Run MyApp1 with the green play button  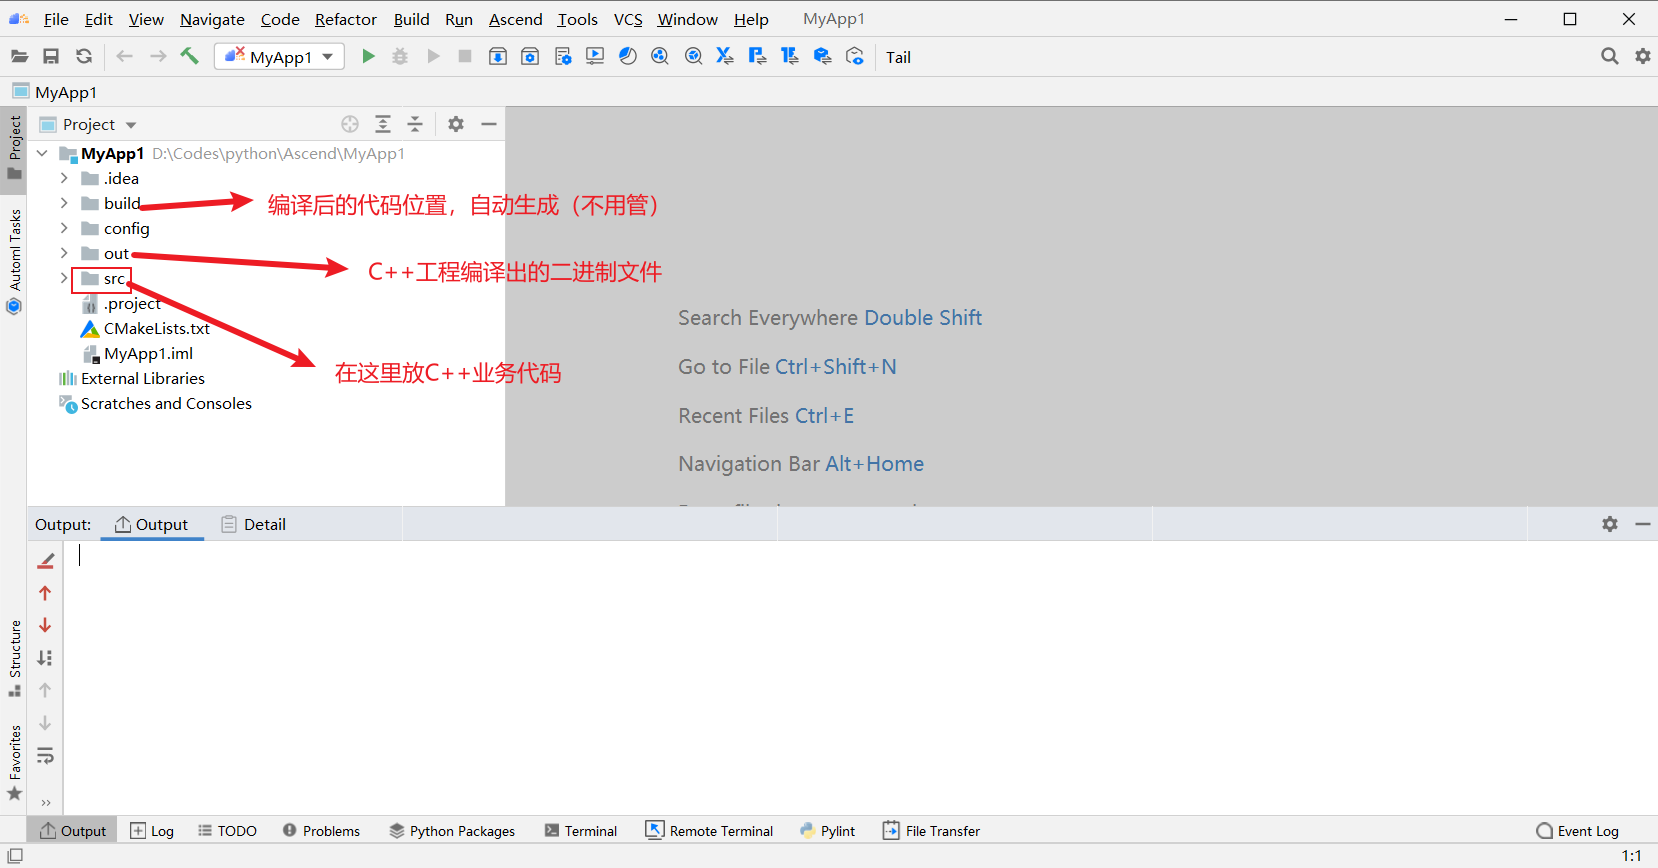pos(368,57)
